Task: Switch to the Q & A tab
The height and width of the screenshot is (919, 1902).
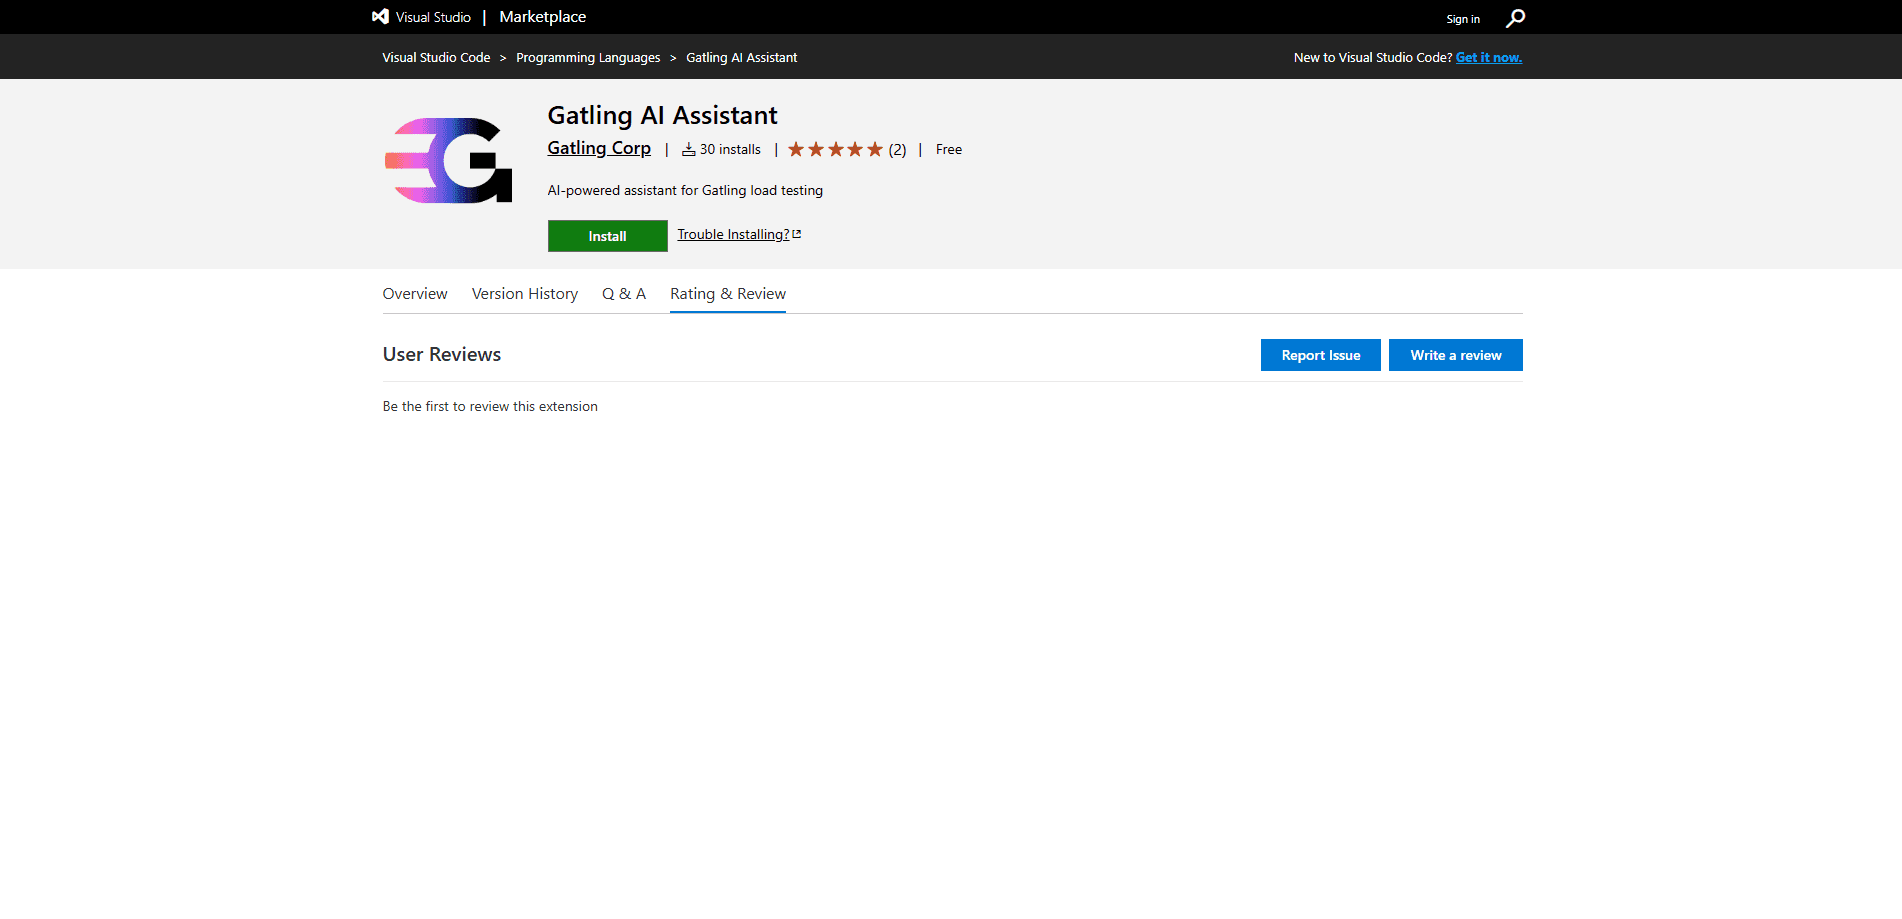Action: click(624, 294)
